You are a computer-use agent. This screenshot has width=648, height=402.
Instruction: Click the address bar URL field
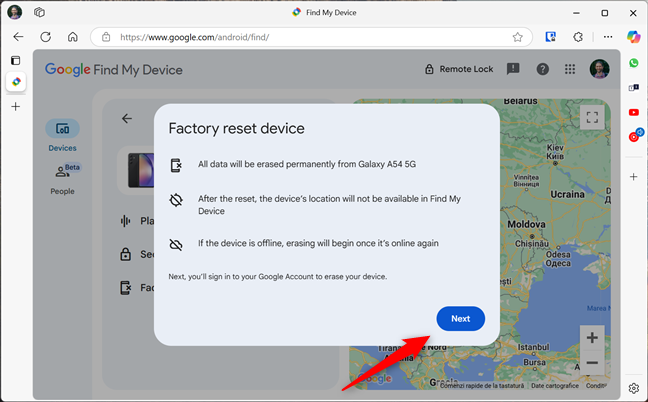click(311, 37)
